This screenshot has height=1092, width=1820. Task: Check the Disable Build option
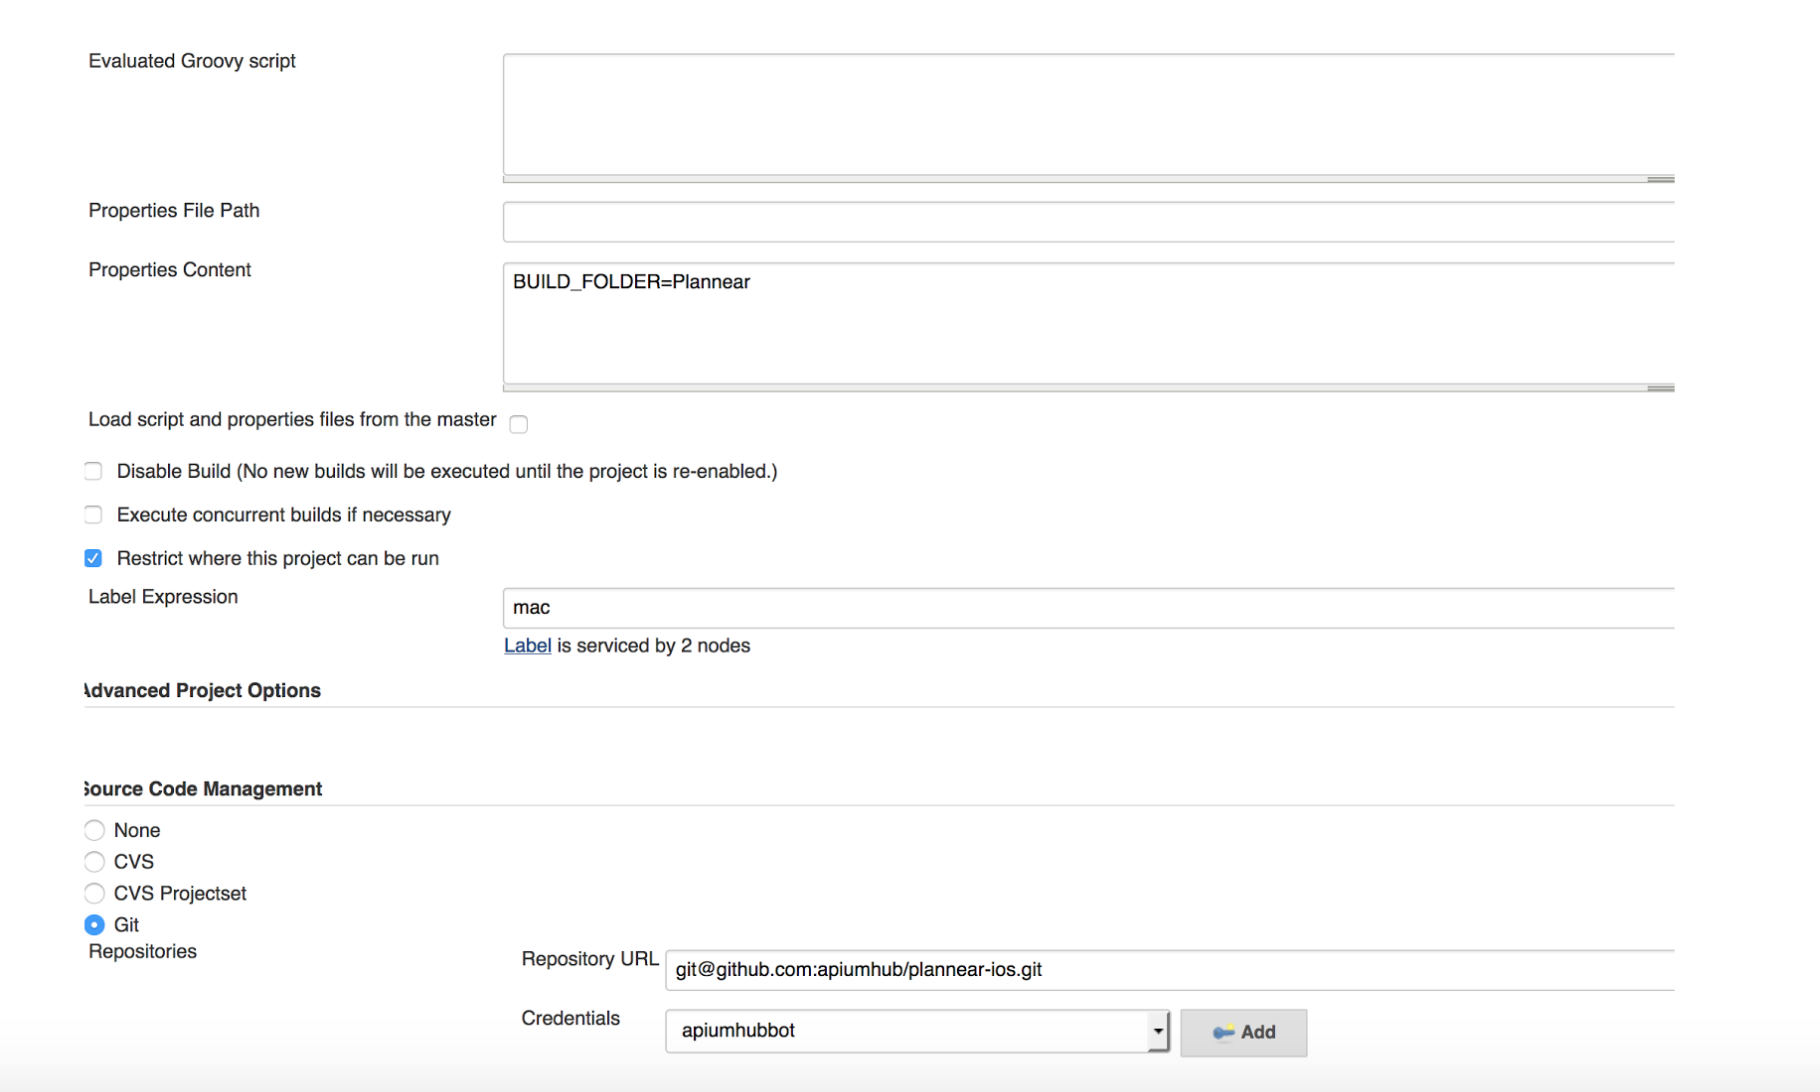(x=93, y=471)
